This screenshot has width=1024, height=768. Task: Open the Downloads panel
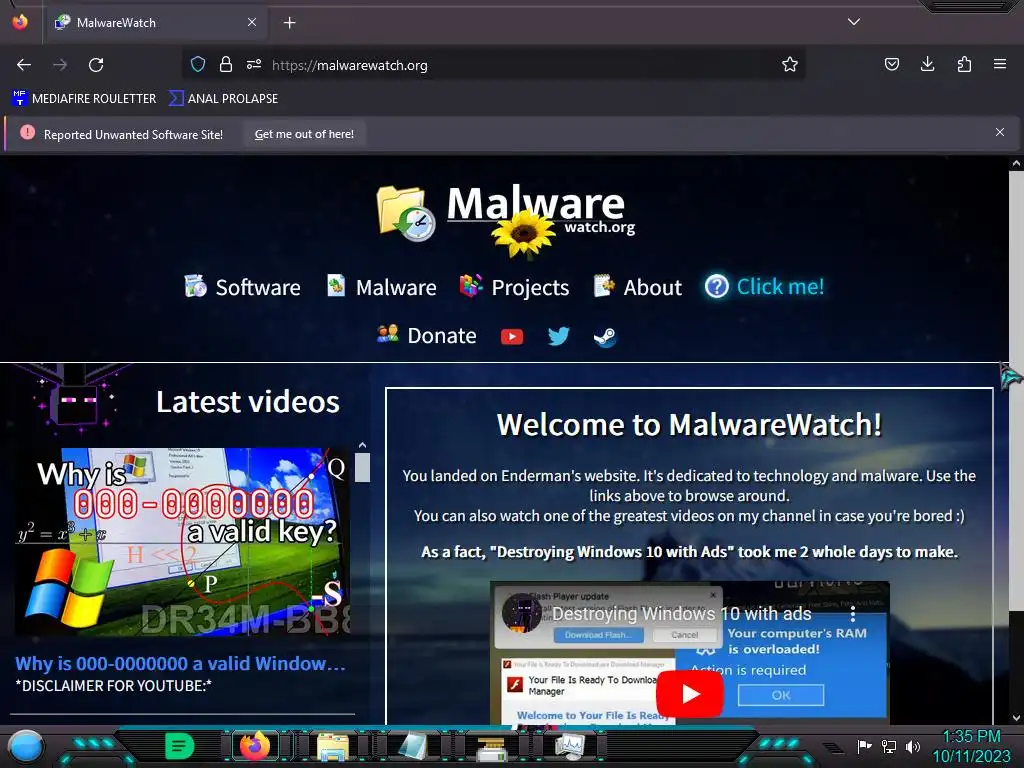(927, 65)
